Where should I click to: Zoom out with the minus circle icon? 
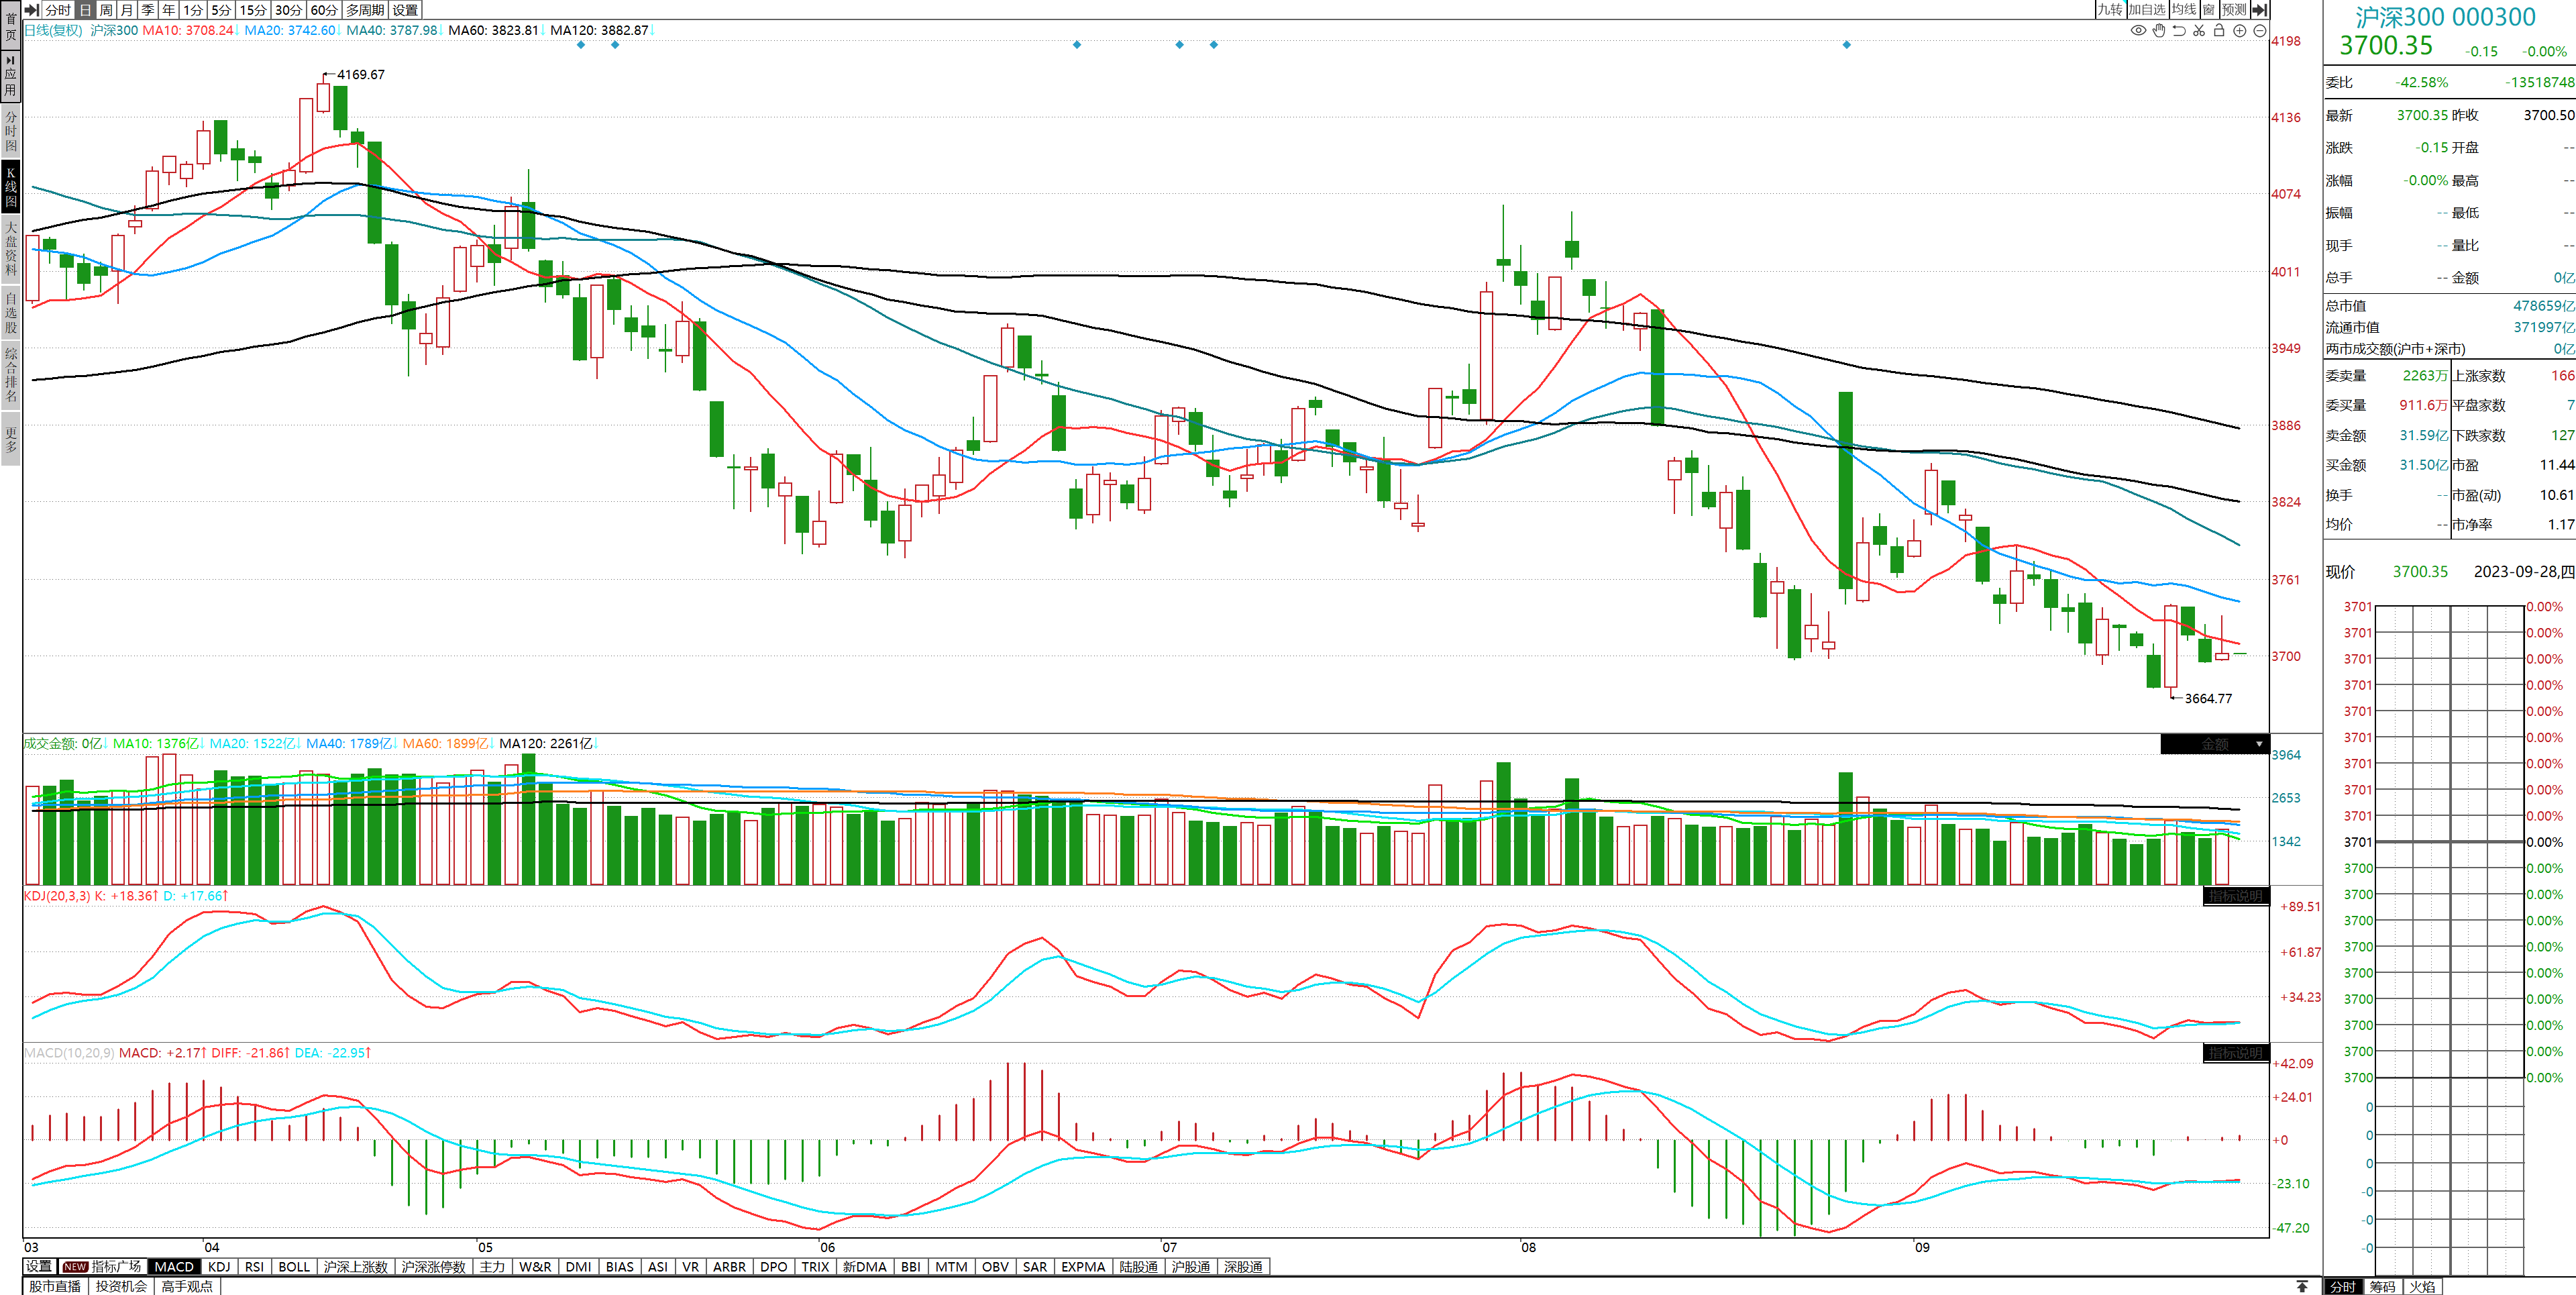2259,31
